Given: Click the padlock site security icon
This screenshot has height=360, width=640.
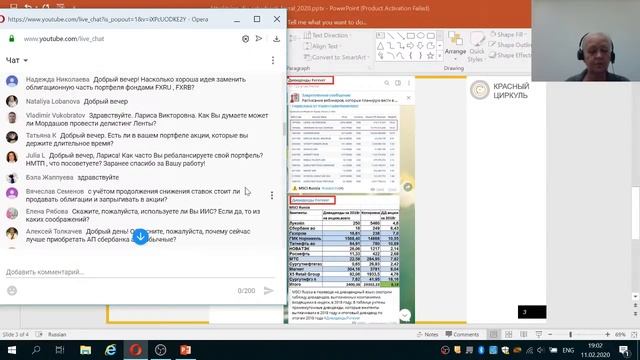Looking at the screenshot, I should pyautogui.click(x=11, y=39).
